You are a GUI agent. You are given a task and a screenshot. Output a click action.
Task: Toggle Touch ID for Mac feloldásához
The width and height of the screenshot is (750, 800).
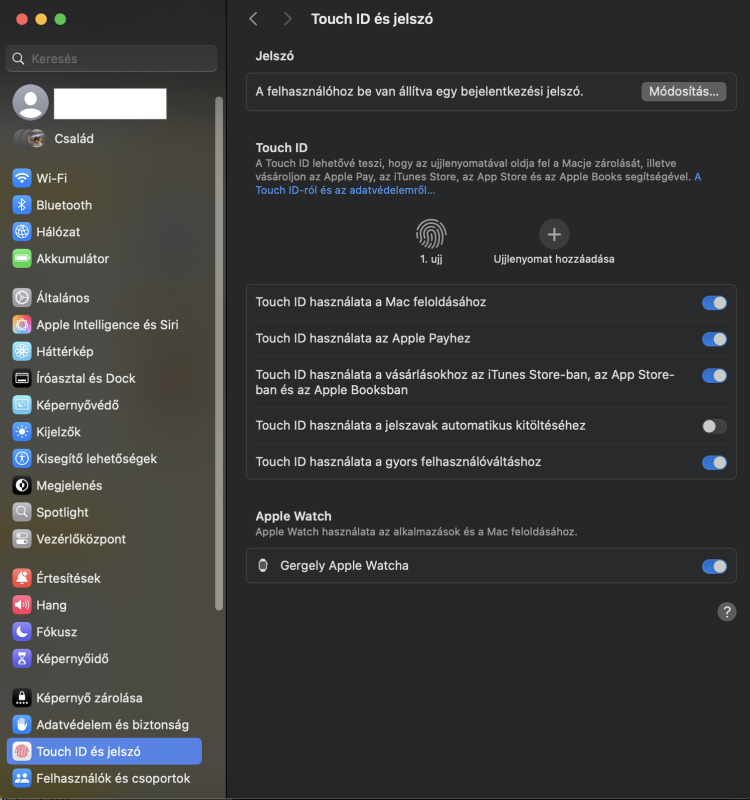(x=714, y=303)
